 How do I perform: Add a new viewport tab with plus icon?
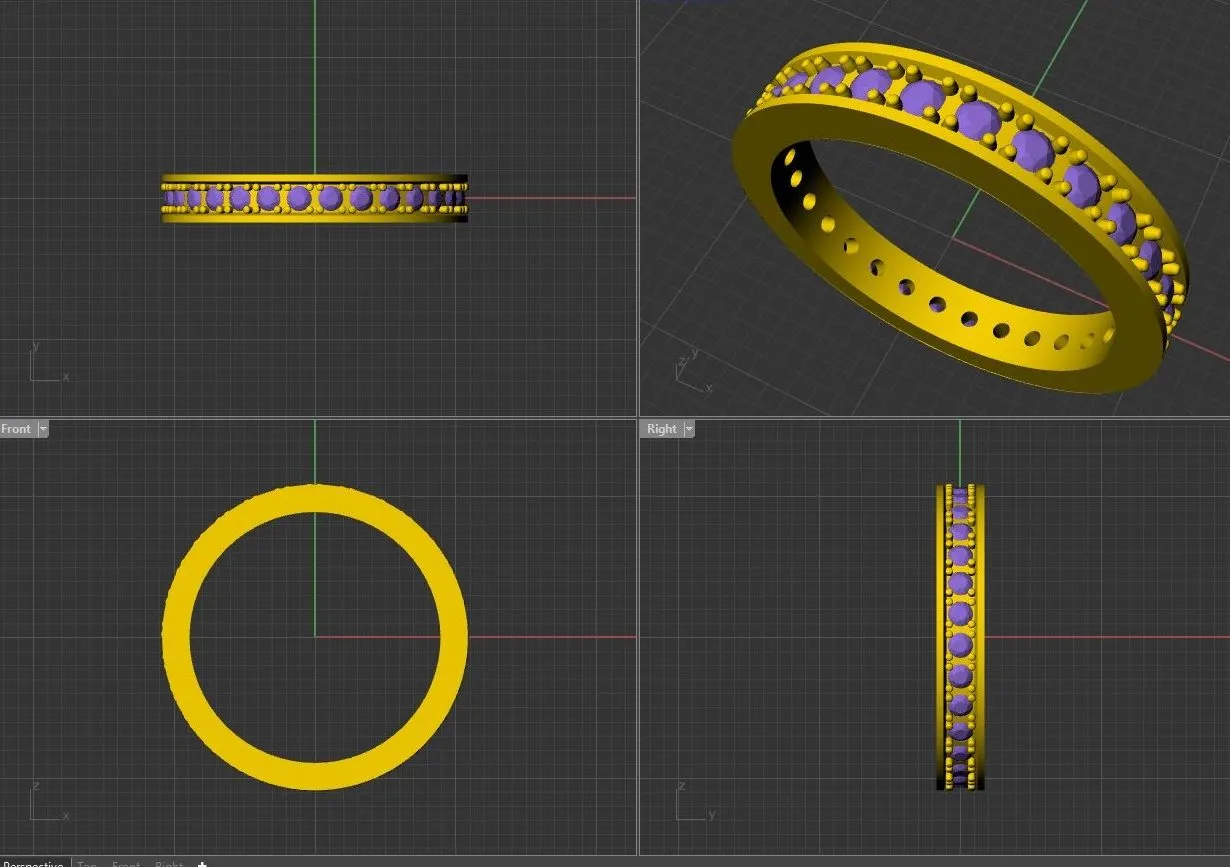pyautogui.click(x=202, y=864)
